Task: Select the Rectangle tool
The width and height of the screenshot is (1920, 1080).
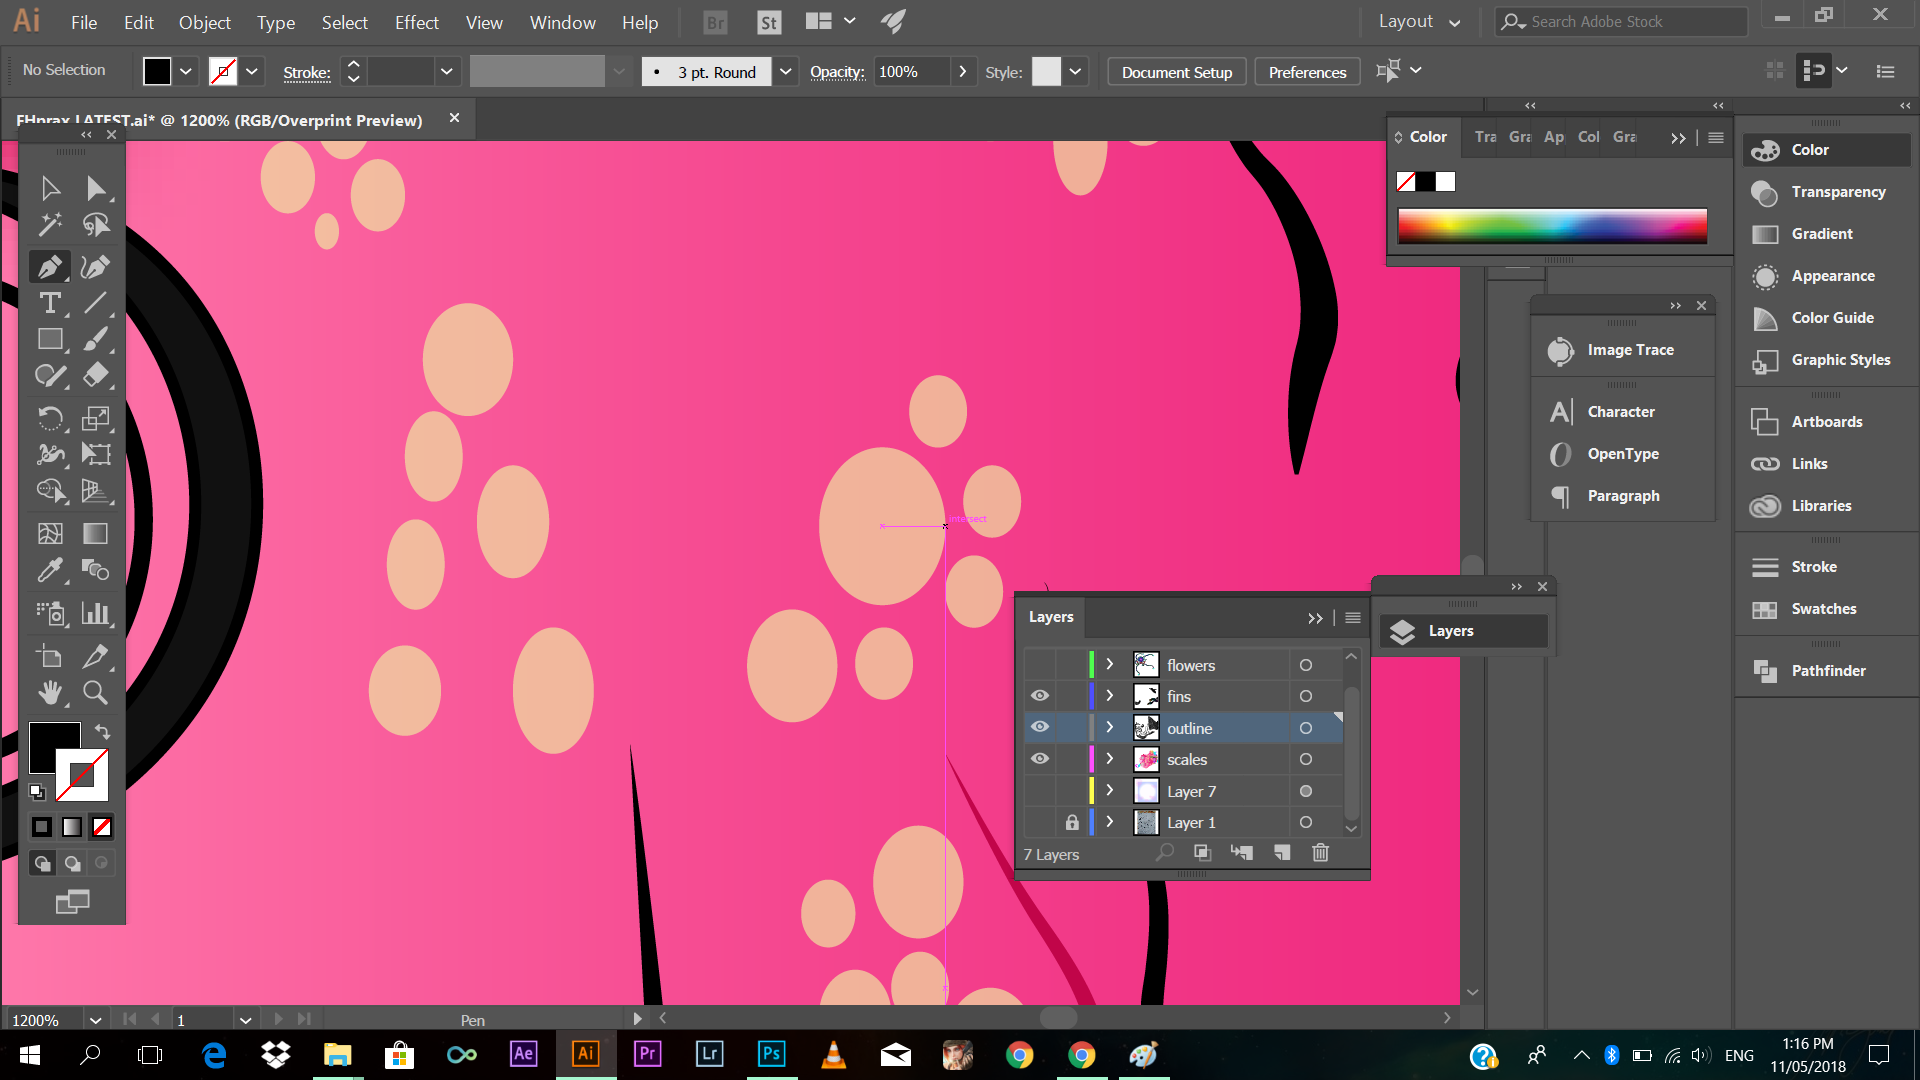Action: coord(50,340)
